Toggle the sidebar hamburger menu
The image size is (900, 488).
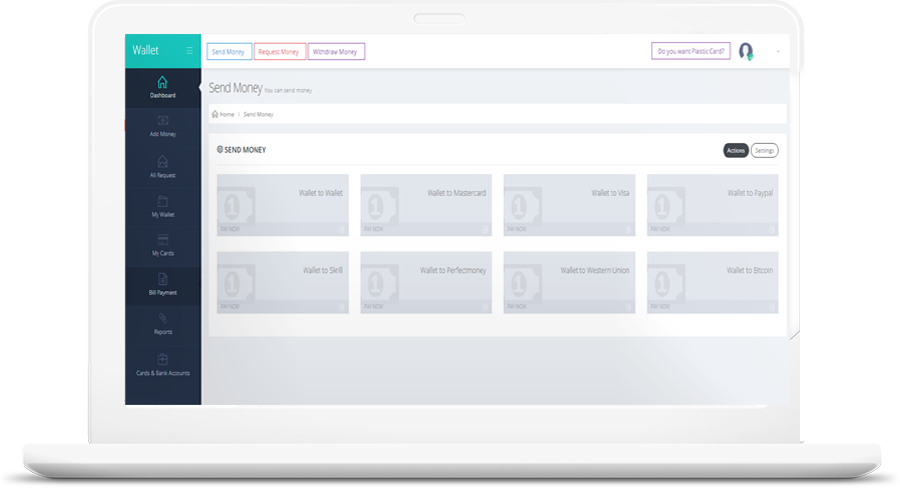coord(190,51)
